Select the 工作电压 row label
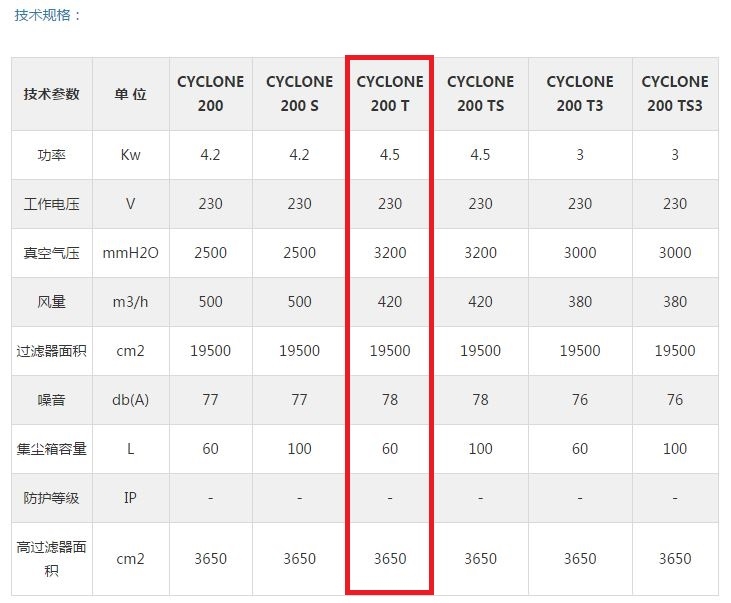Screen dimensions: 731x603 click(52, 204)
